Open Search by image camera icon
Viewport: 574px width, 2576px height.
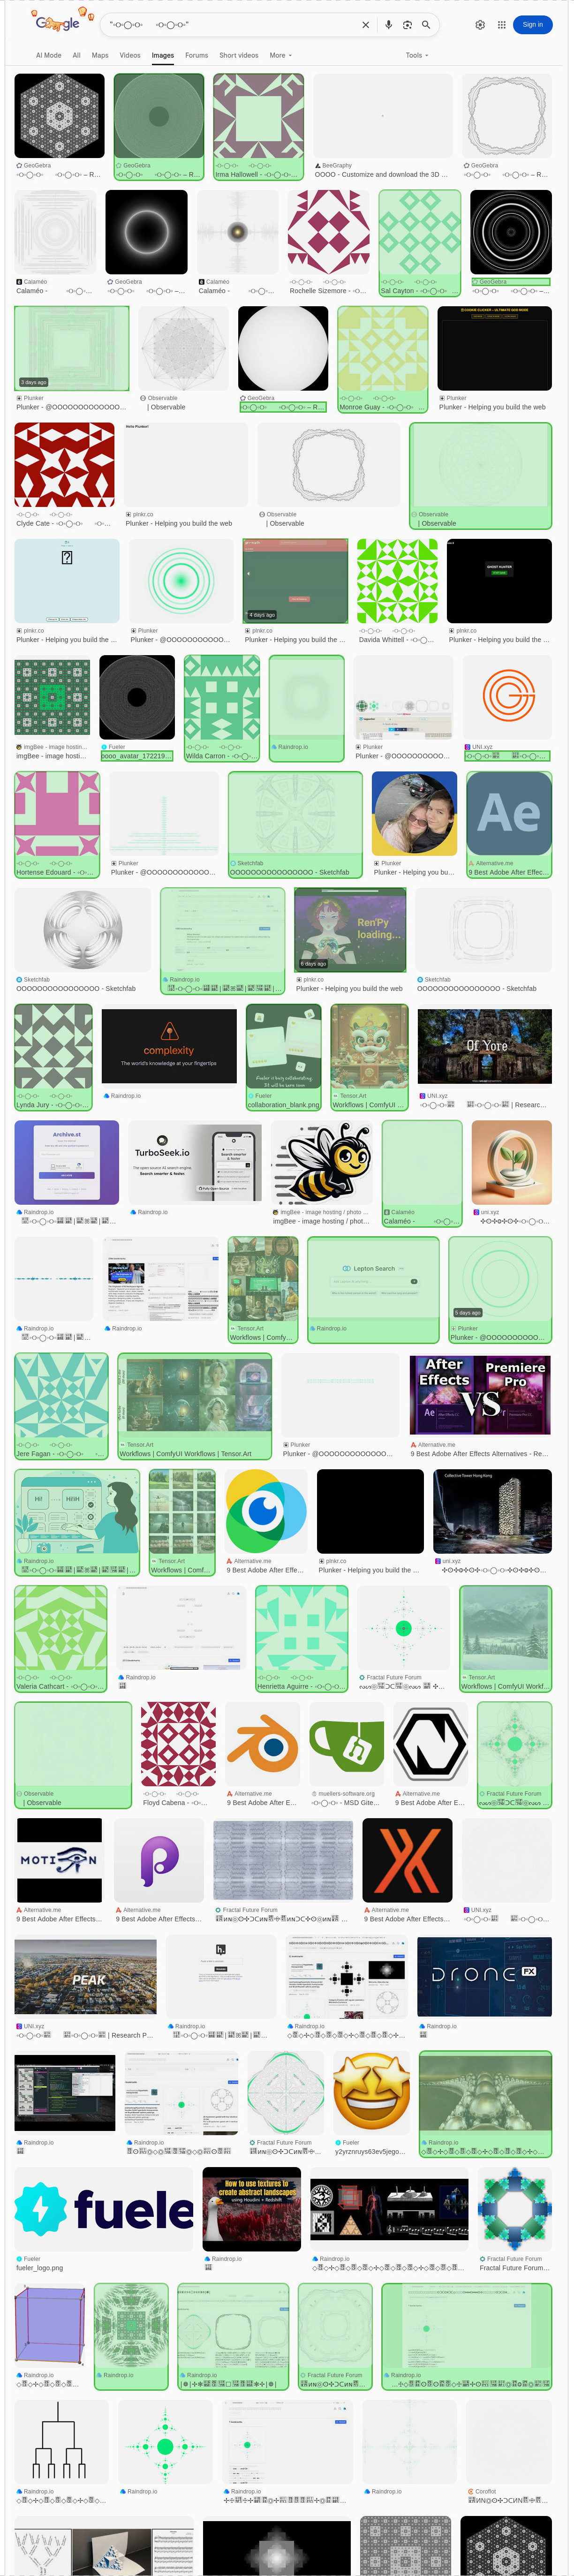(407, 25)
